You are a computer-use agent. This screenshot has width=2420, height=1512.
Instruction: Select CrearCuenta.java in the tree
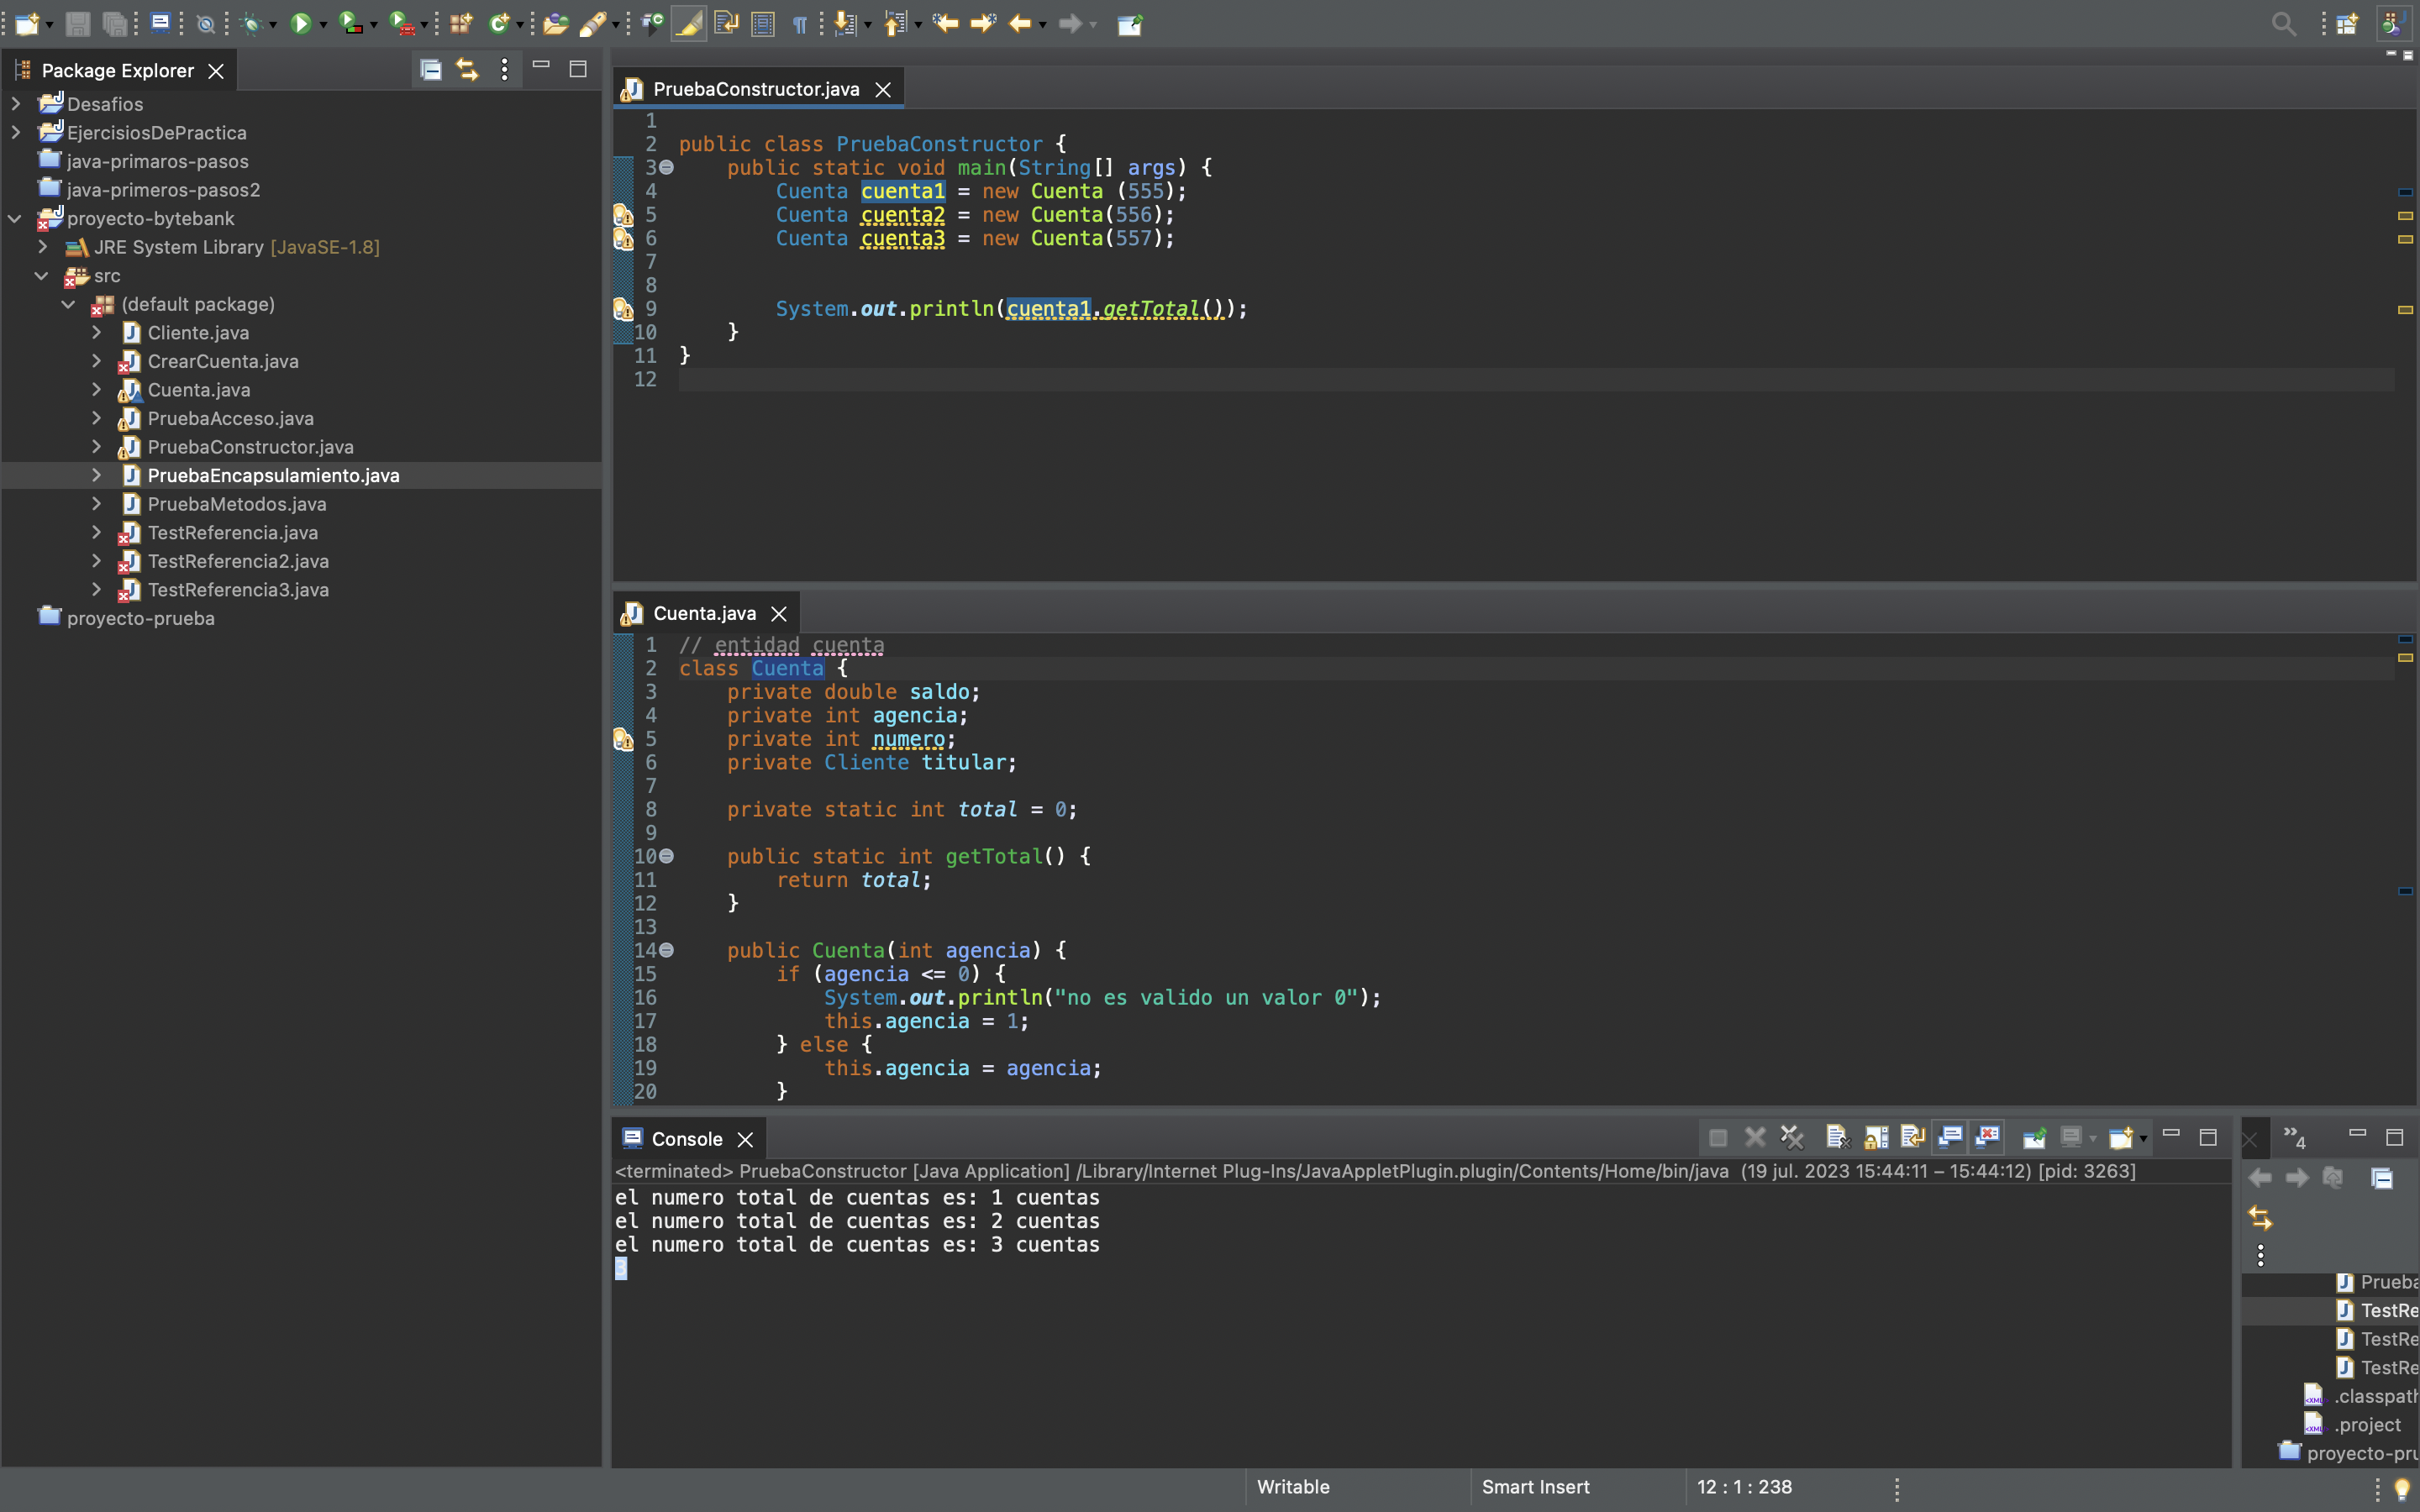point(223,361)
